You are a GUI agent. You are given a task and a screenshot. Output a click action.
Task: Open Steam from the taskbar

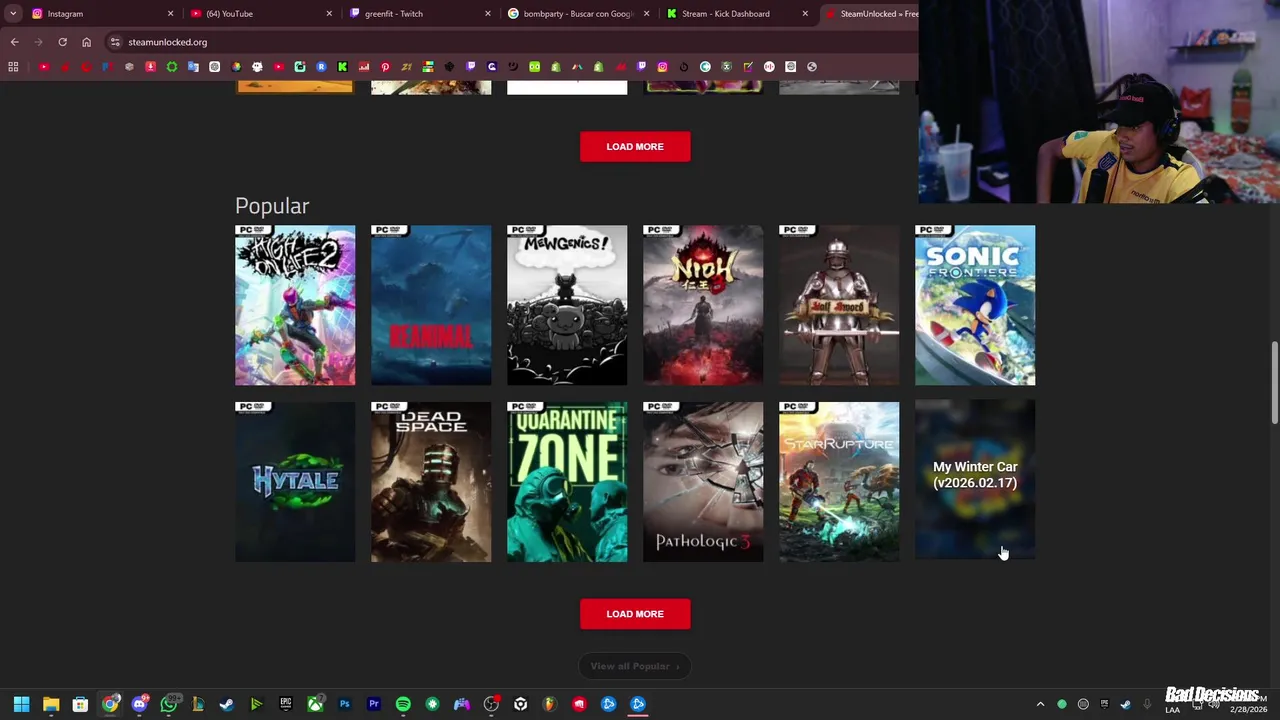(226, 704)
